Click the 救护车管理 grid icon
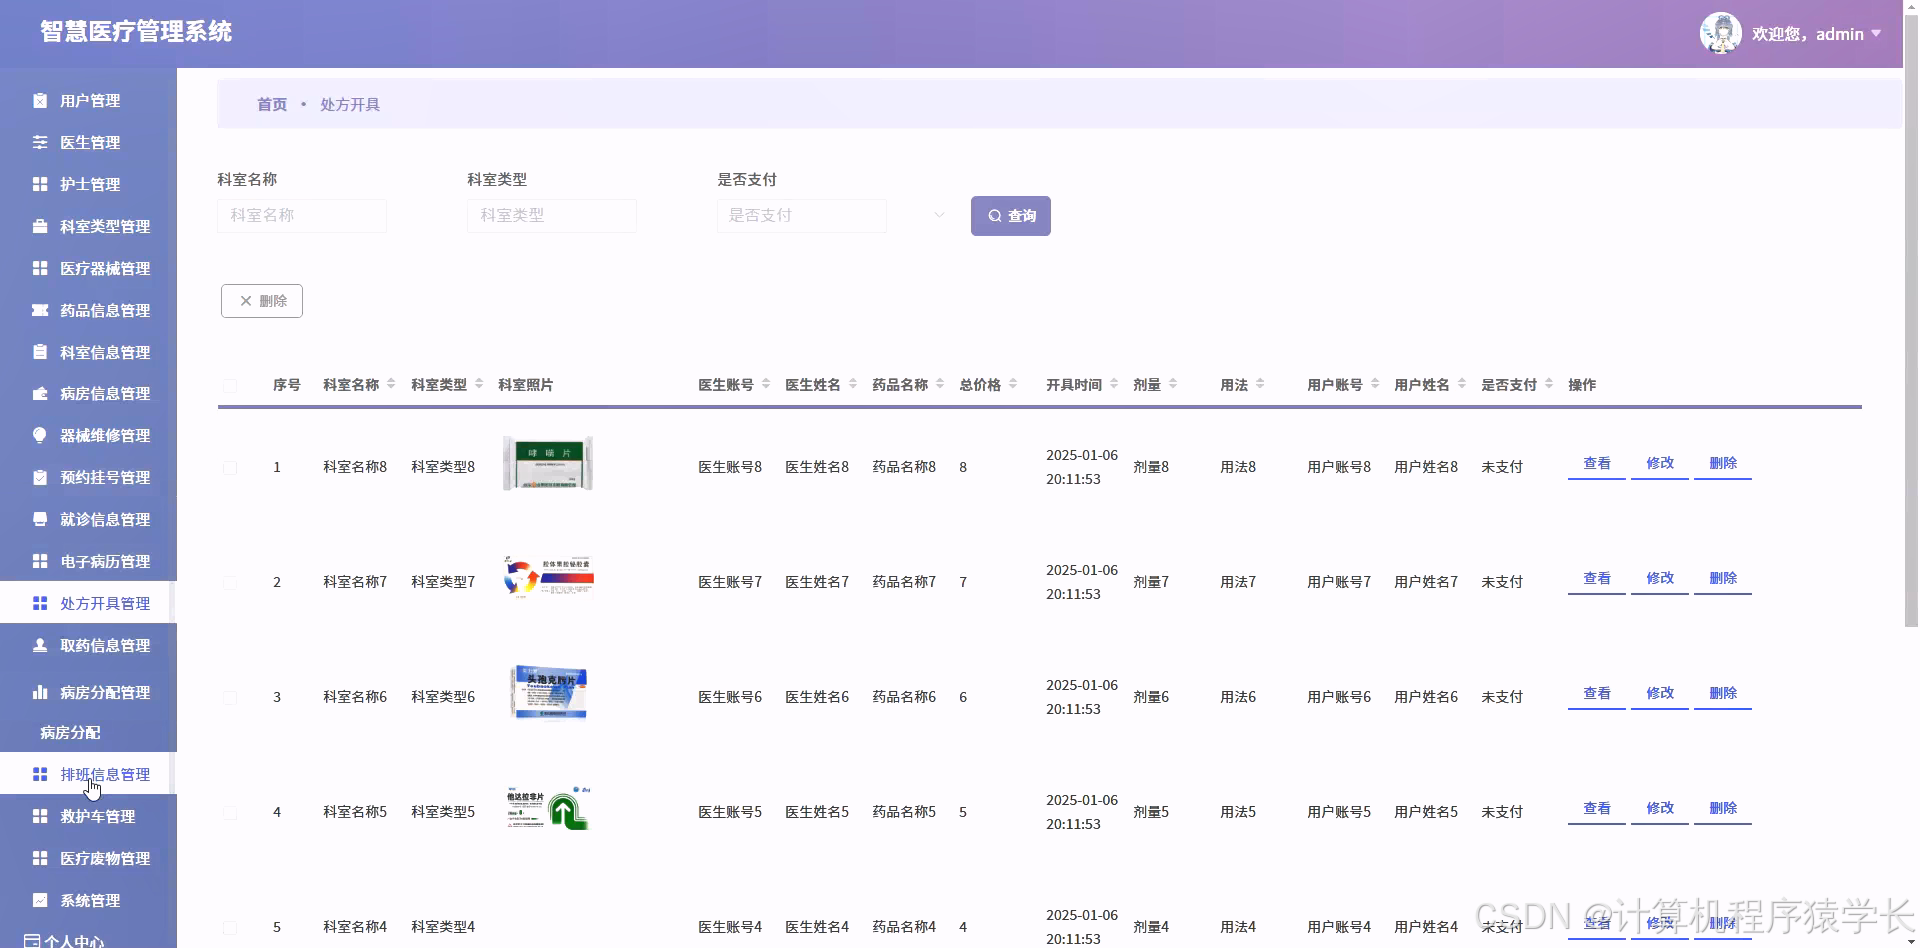 pyautogui.click(x=40, y=816)
